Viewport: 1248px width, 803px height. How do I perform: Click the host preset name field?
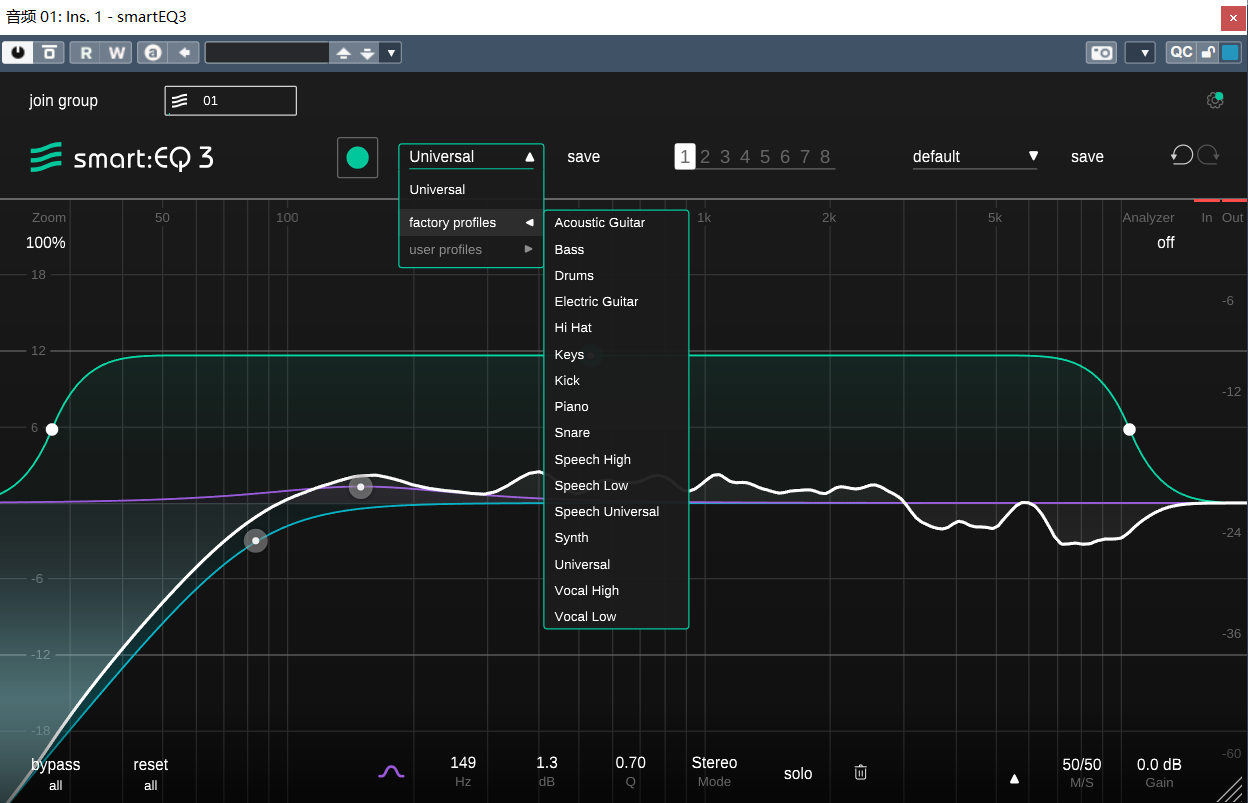[267, 53]
